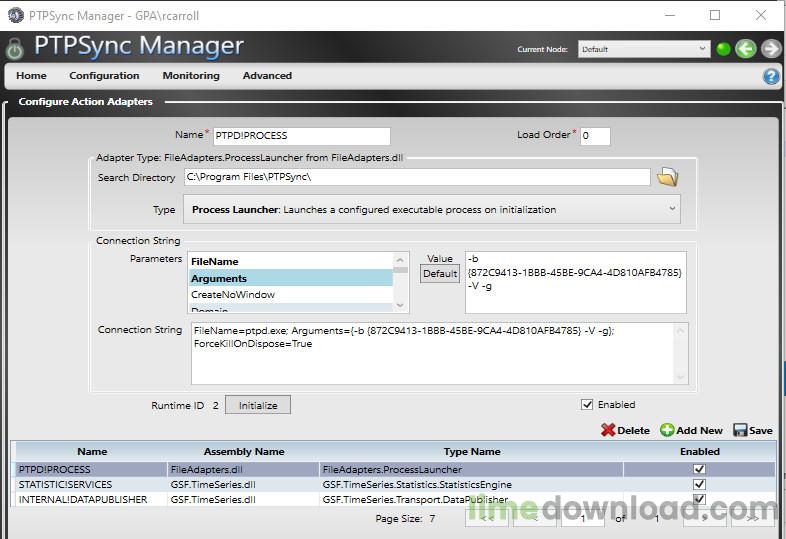Open the Configuration menu

(104, 76)
